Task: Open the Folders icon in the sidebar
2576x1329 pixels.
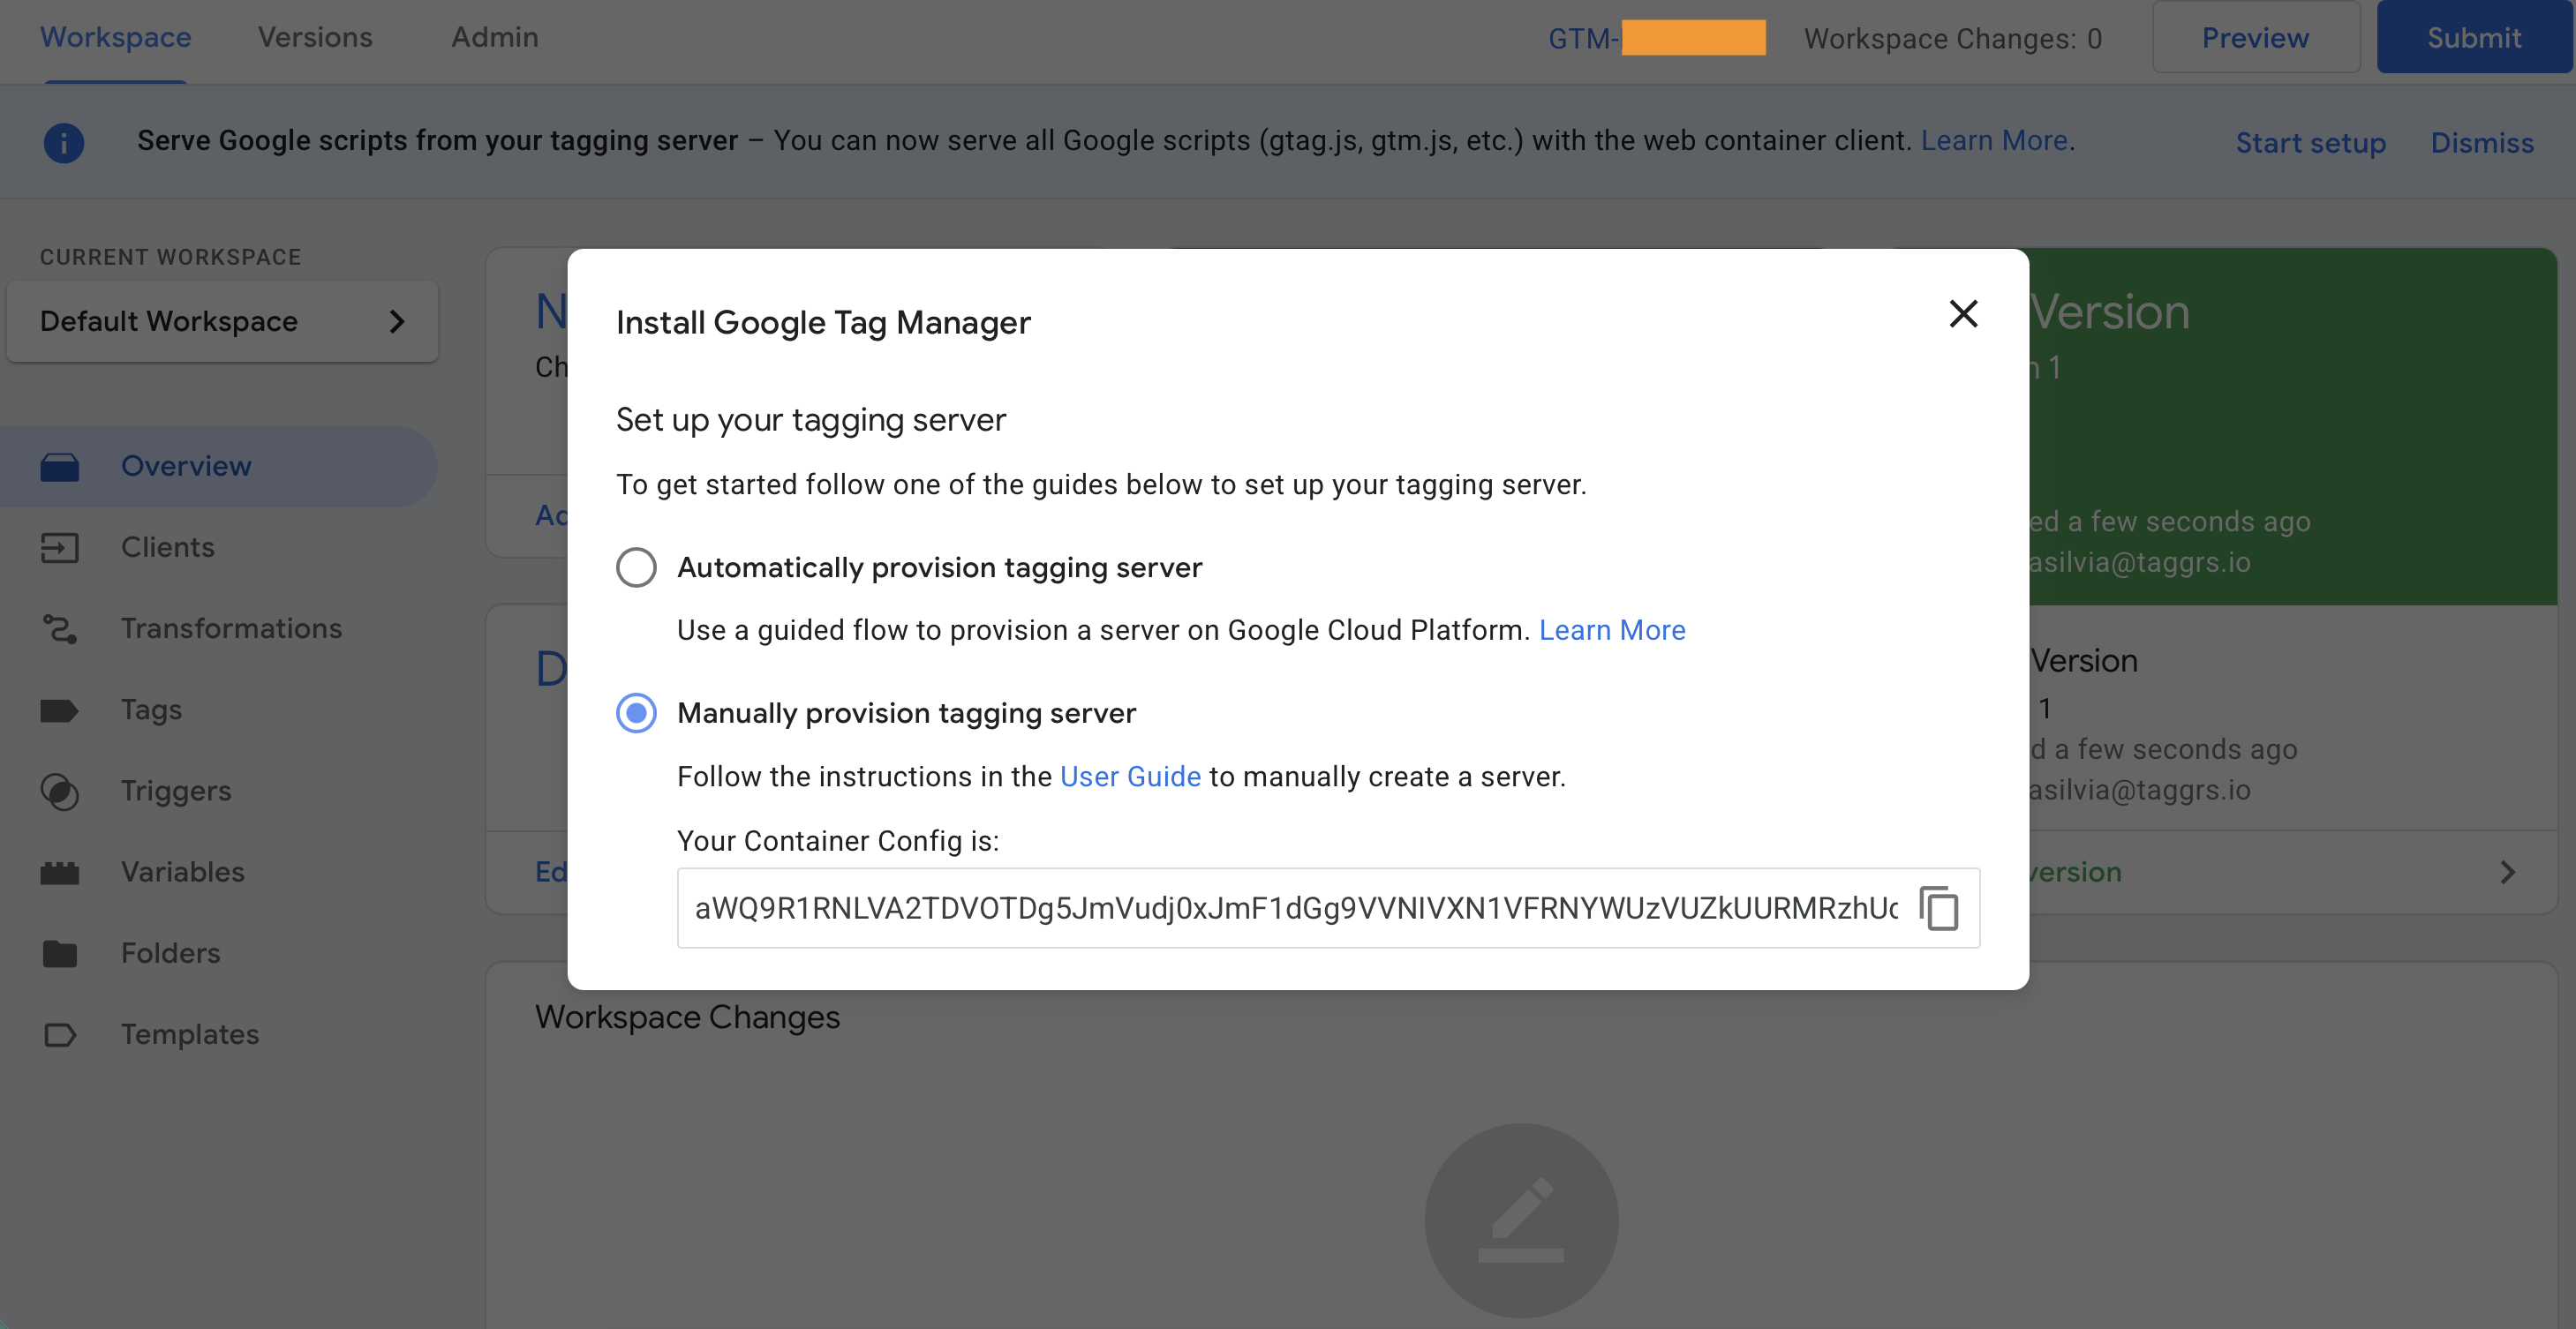Action: 60,953
